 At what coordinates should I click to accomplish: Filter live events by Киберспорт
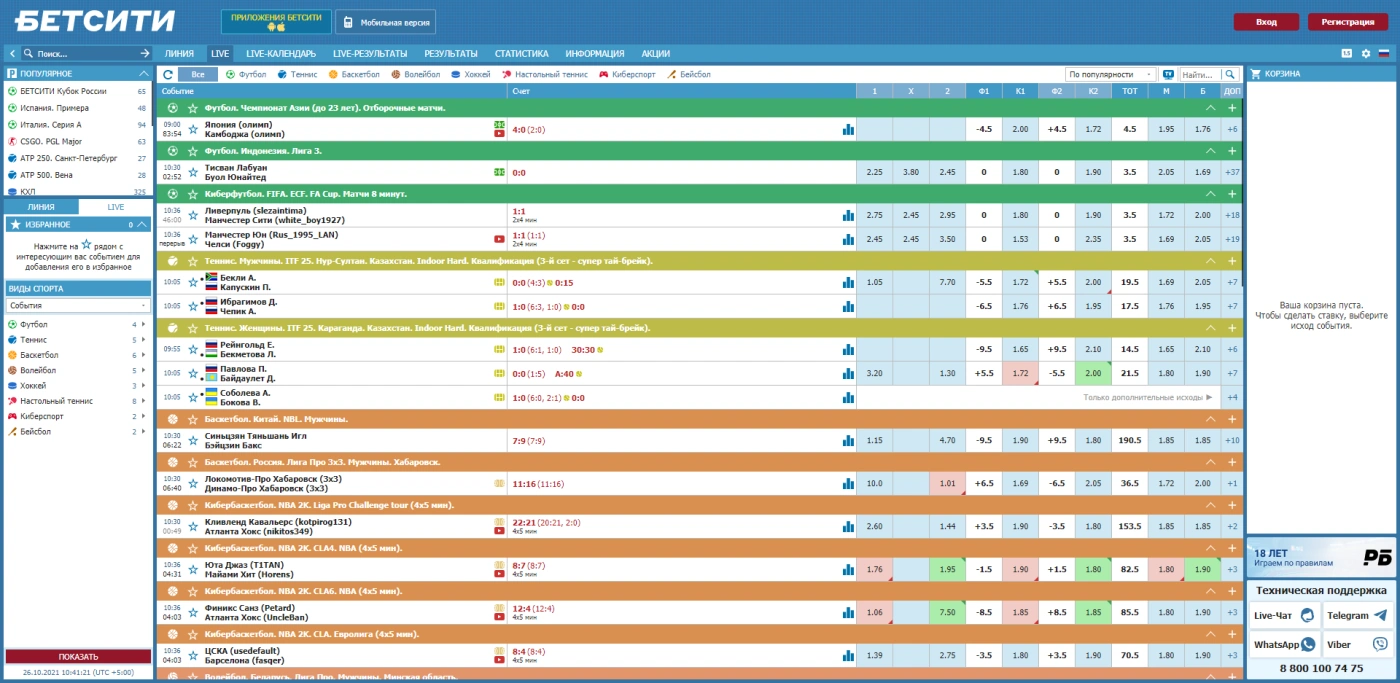[627, 74]
